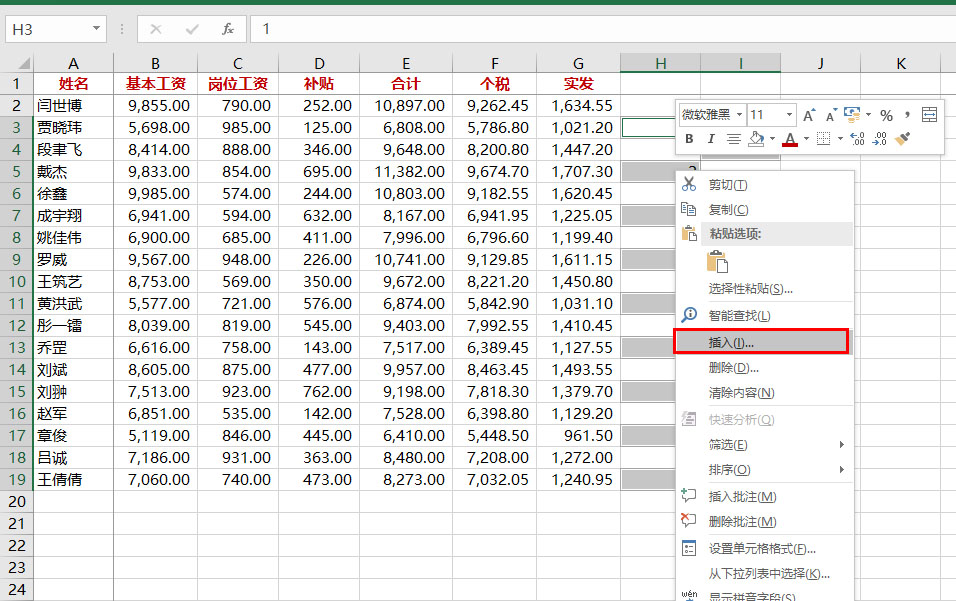This screenshot has height=601, width=956.
Task: Expand font color dropdown arrow
Action: coord(806,139)
